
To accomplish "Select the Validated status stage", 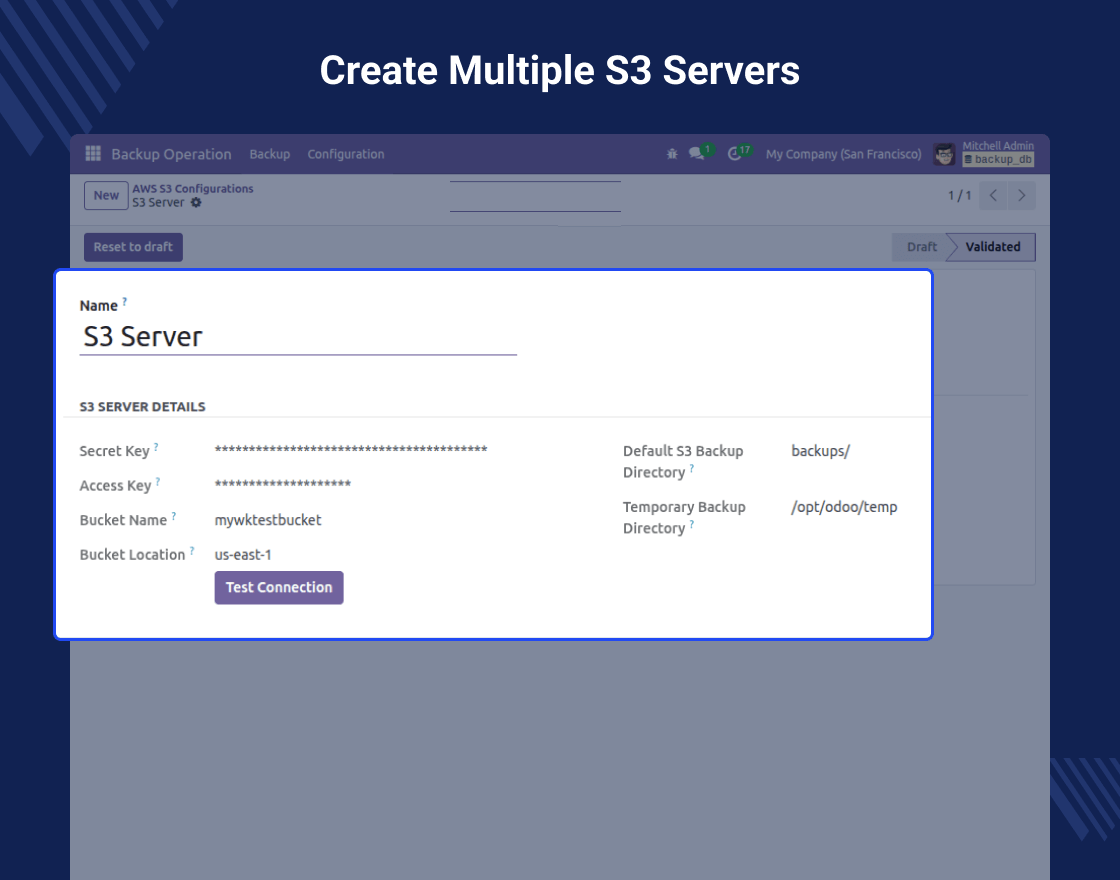I will pyautogui.click(x=993, y=247).
